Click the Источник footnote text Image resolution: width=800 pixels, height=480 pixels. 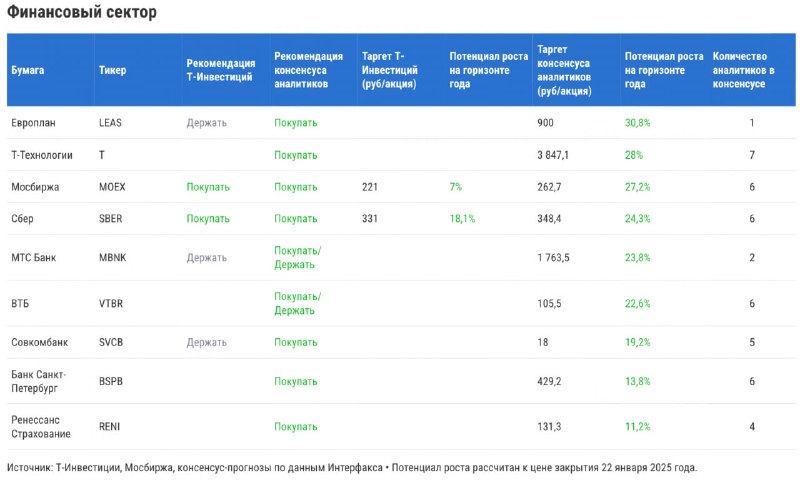coord(352,467)
